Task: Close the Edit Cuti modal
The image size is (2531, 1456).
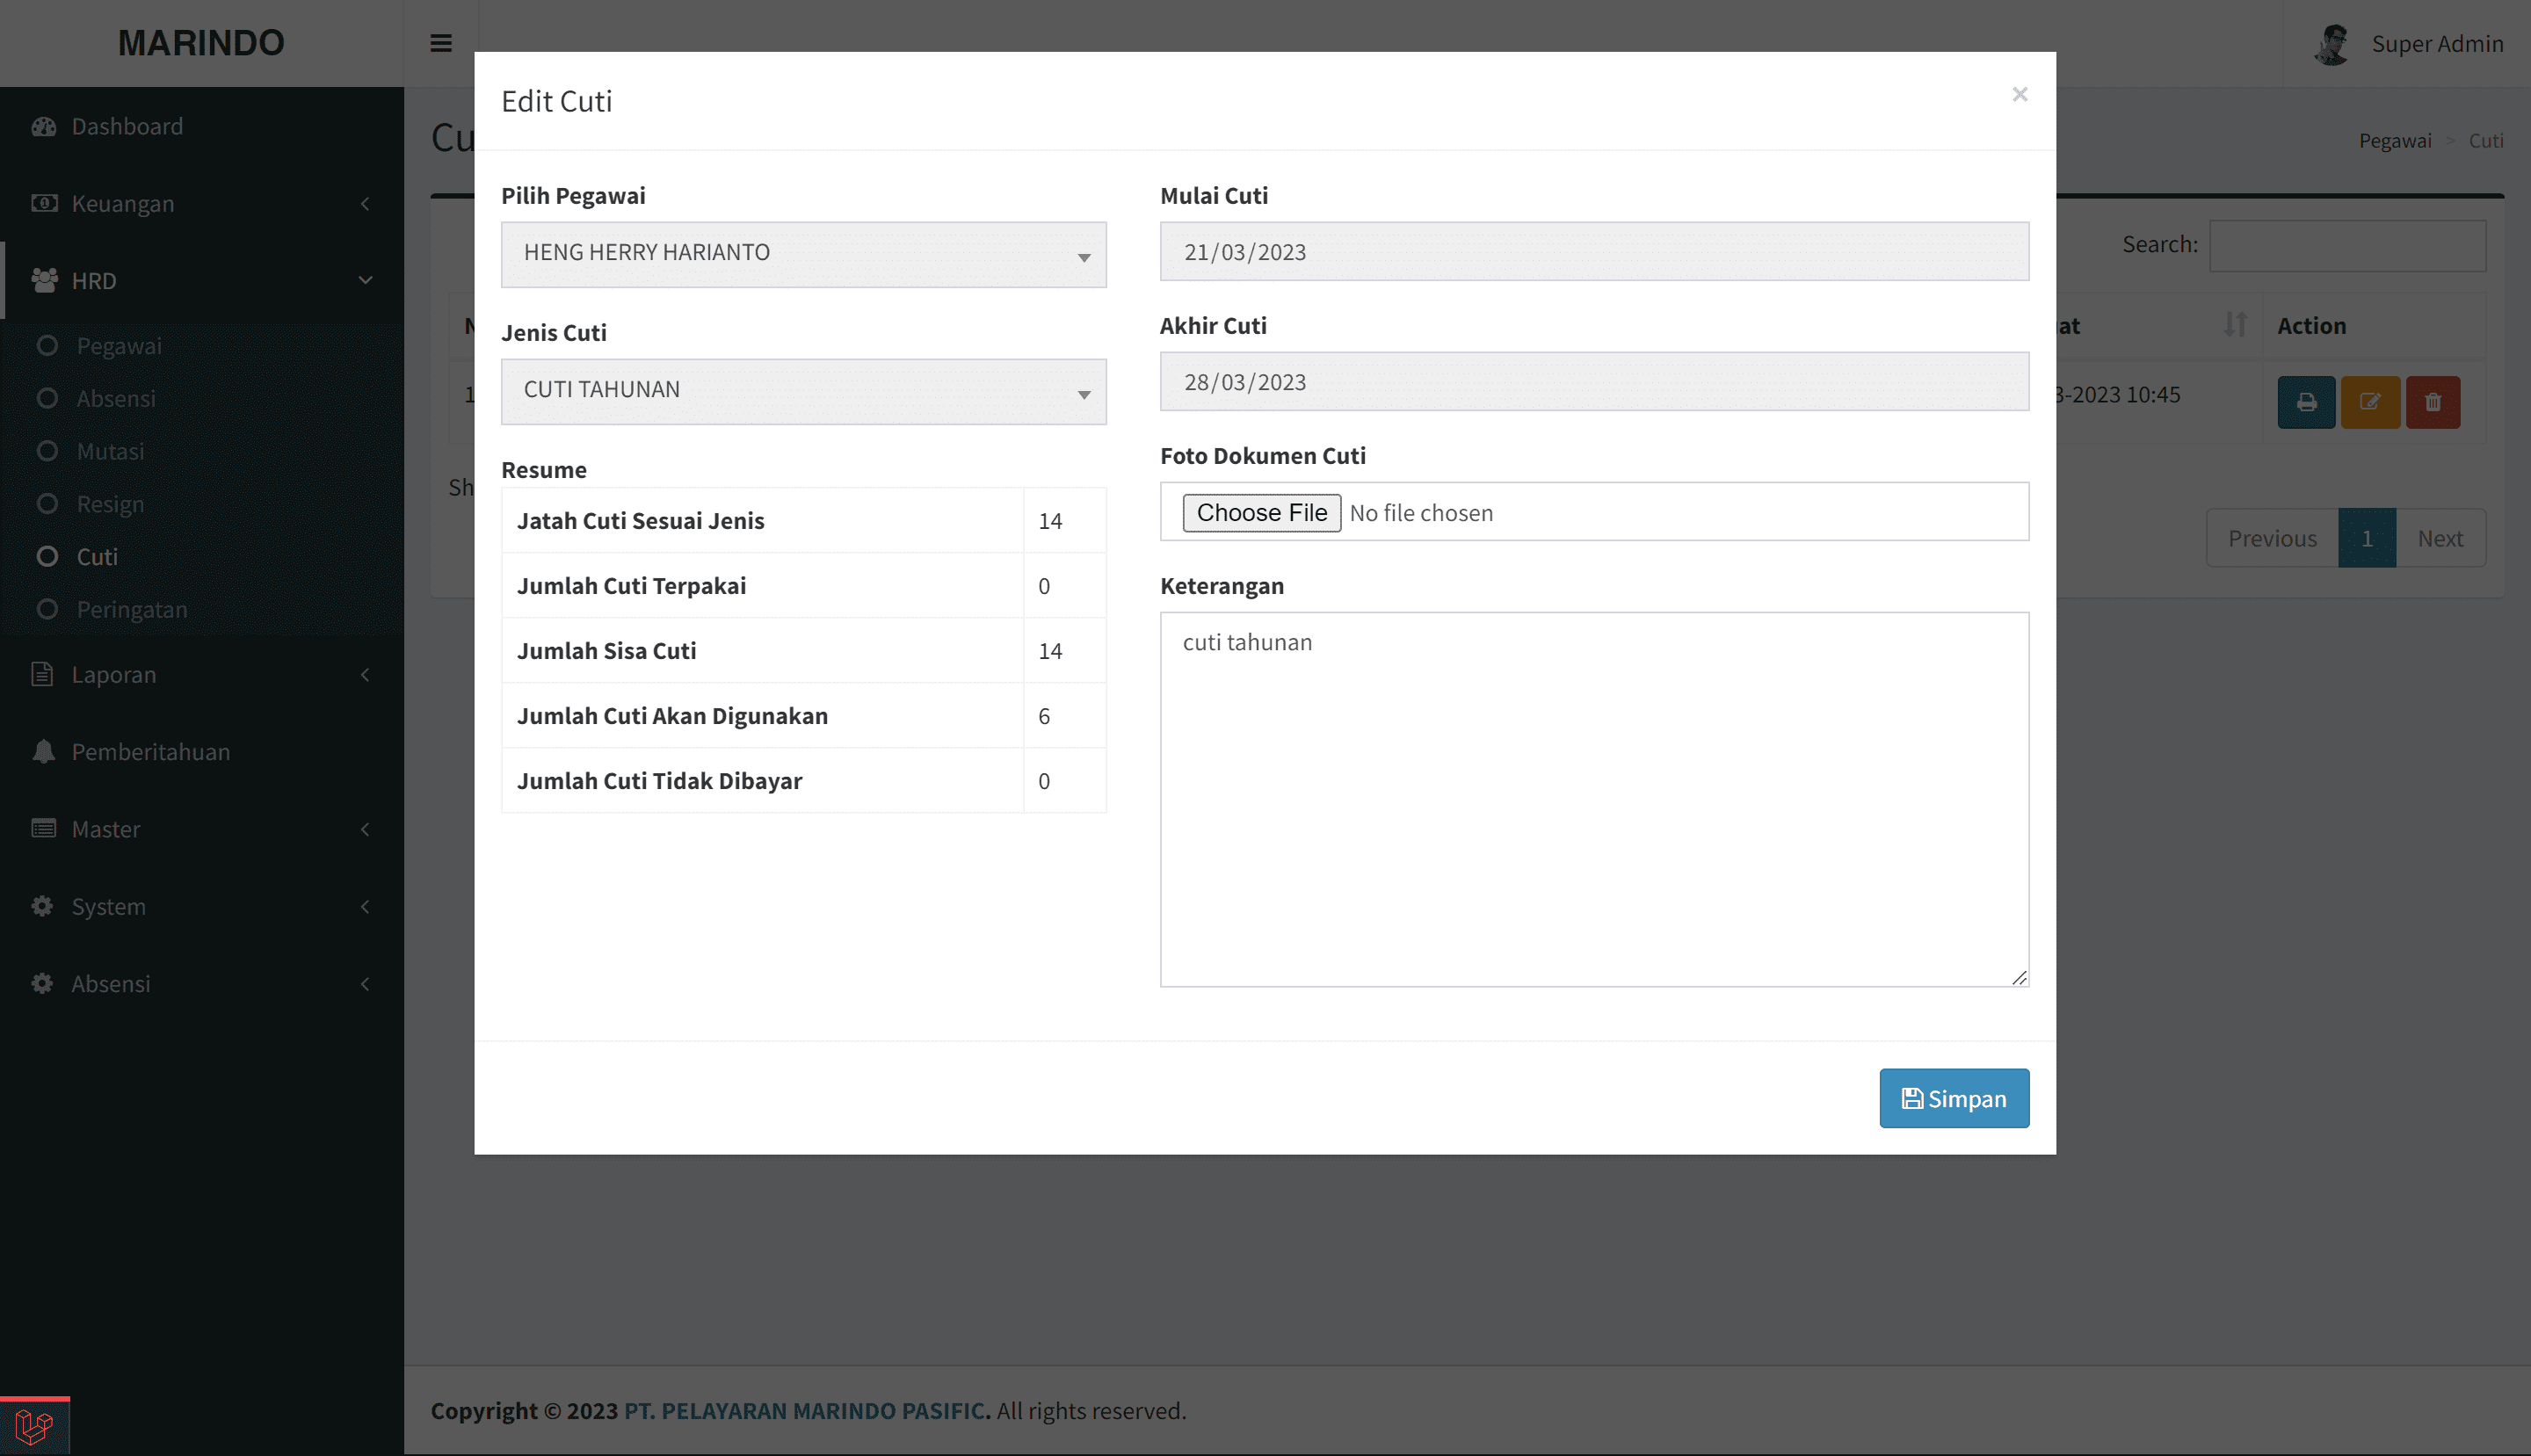Action: click(2019, 94)
